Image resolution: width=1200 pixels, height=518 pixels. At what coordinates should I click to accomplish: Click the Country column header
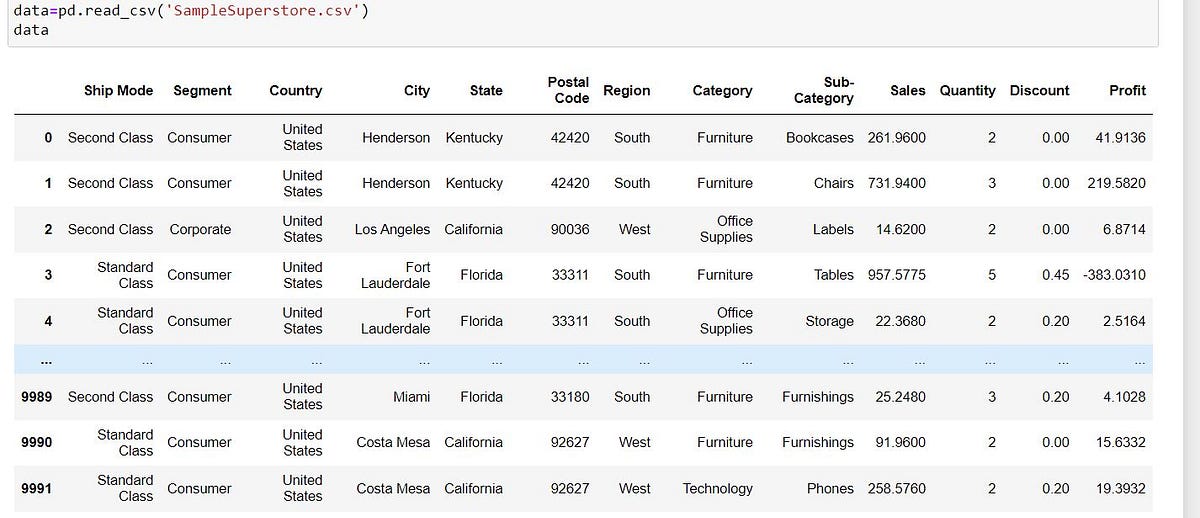pos(296,90)
